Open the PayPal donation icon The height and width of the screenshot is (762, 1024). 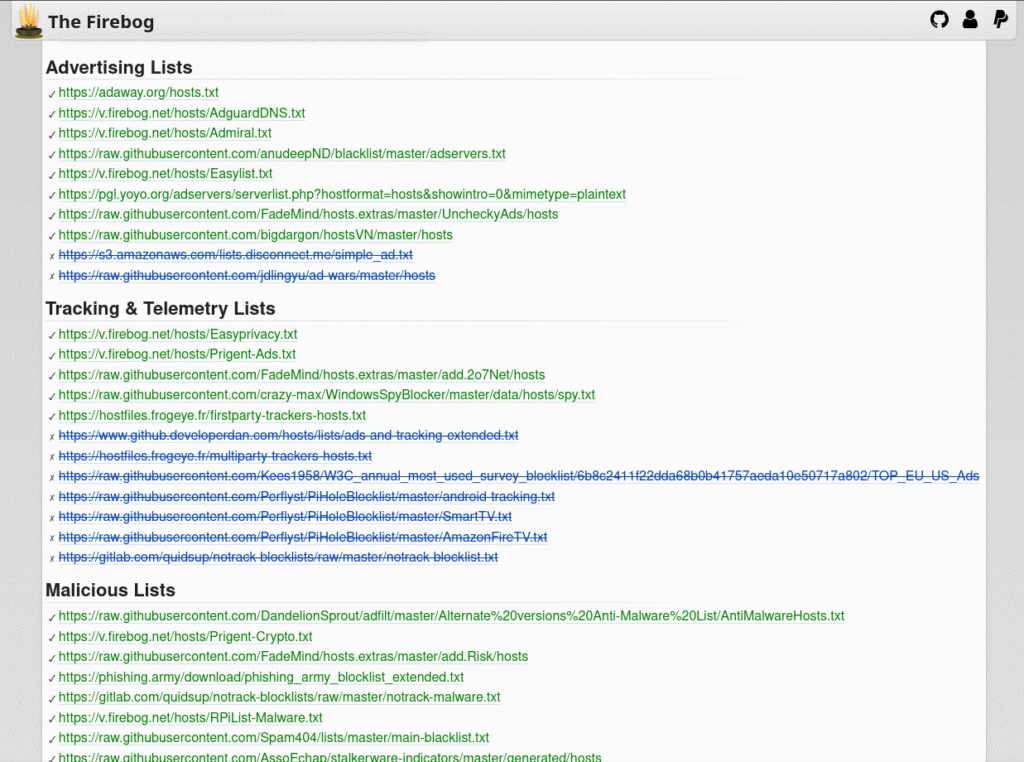click(x=999, y=19)
